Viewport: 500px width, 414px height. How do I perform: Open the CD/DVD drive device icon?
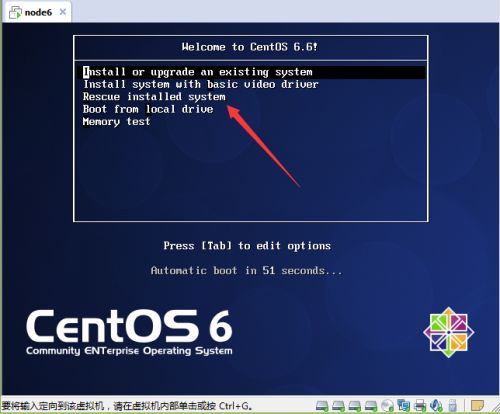(387, 406)
